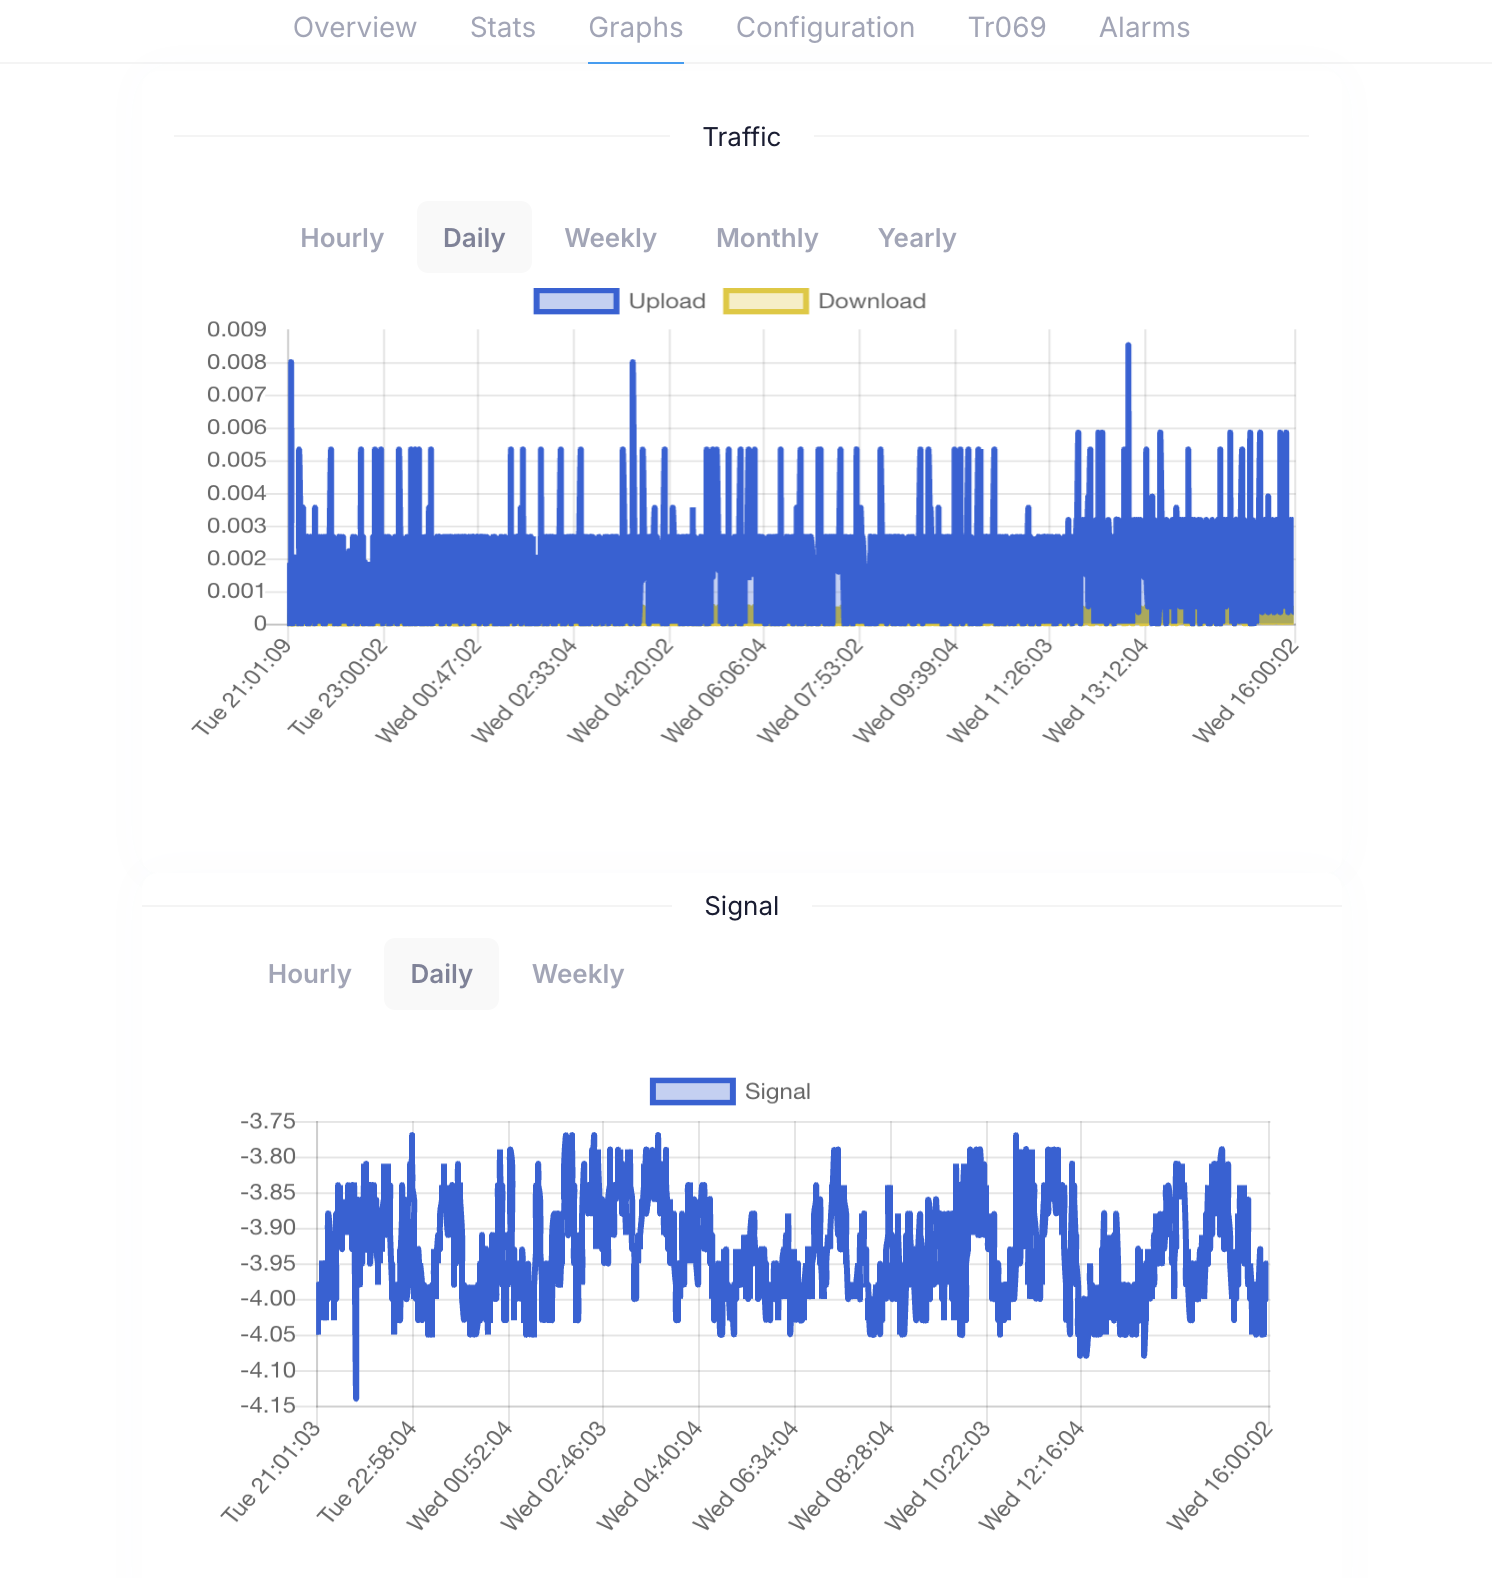
Task: Switch to the Stats tab
Action: tap(502, 28)
